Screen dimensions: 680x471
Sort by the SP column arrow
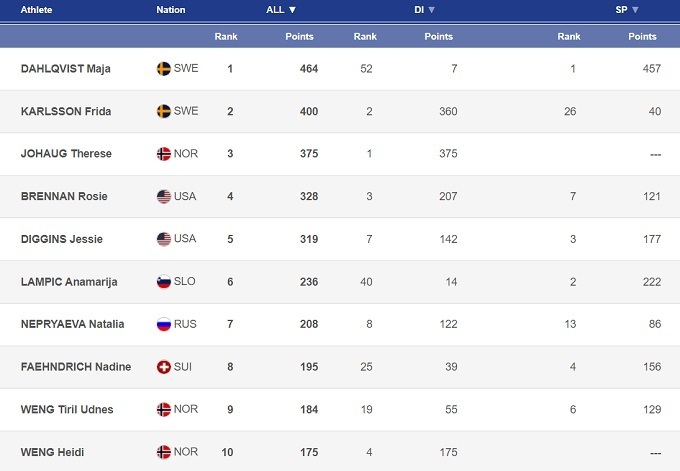coord(635,10)
